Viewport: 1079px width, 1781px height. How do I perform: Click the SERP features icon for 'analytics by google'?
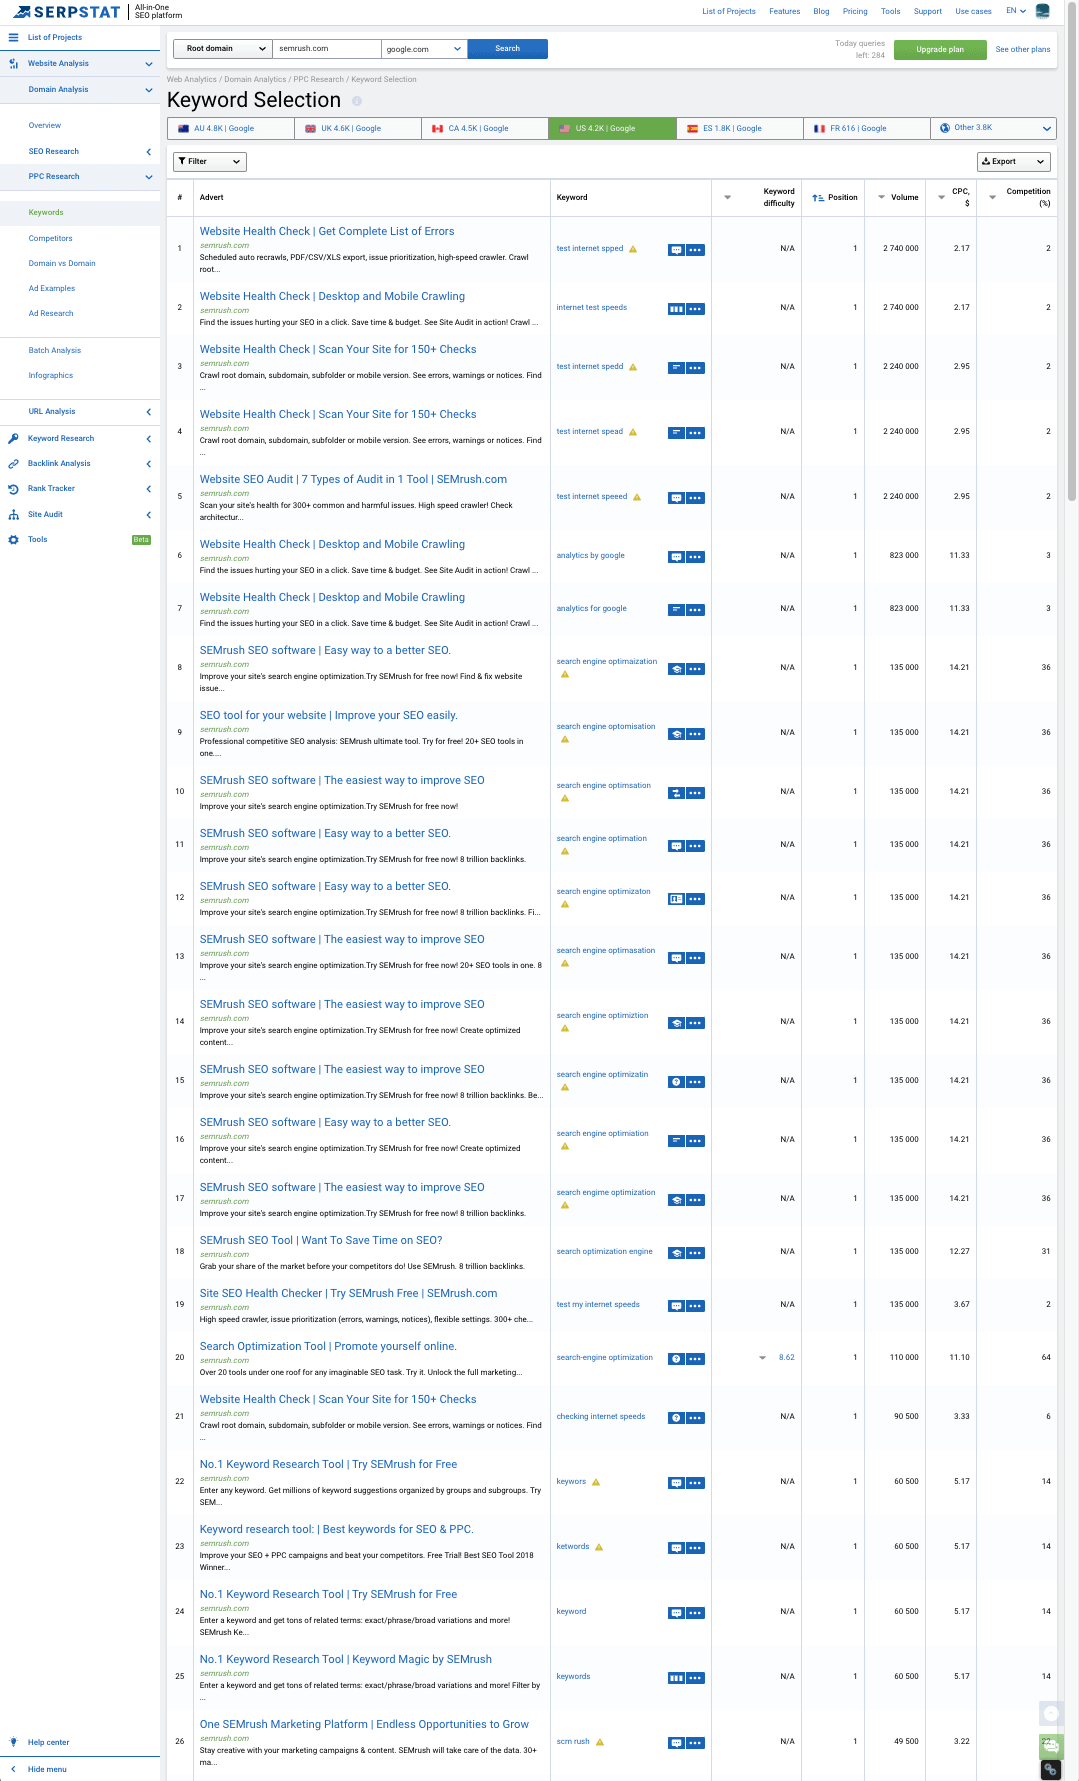pyautogui.click(x=676, y=557)
